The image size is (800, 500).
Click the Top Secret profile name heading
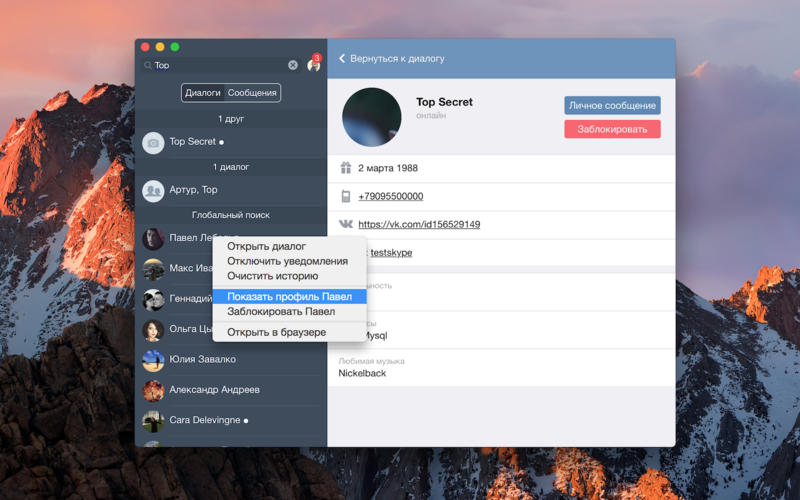444,102
